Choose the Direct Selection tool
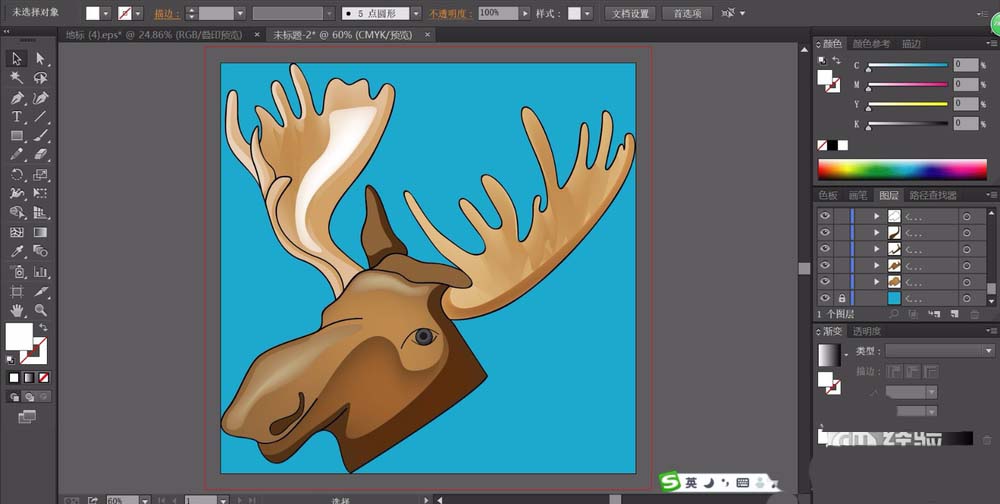The width and height of the screenshot is (1000, 504). tap(41, 59)
